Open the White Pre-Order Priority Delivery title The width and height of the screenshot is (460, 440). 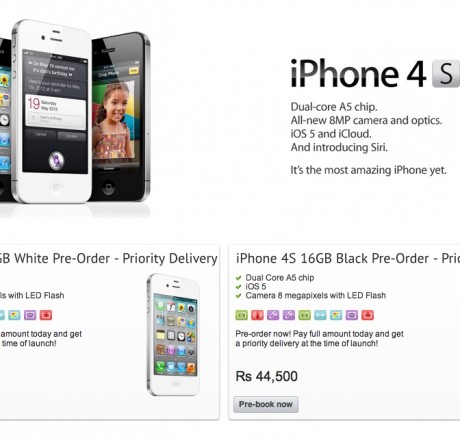(x=109, y=259)
